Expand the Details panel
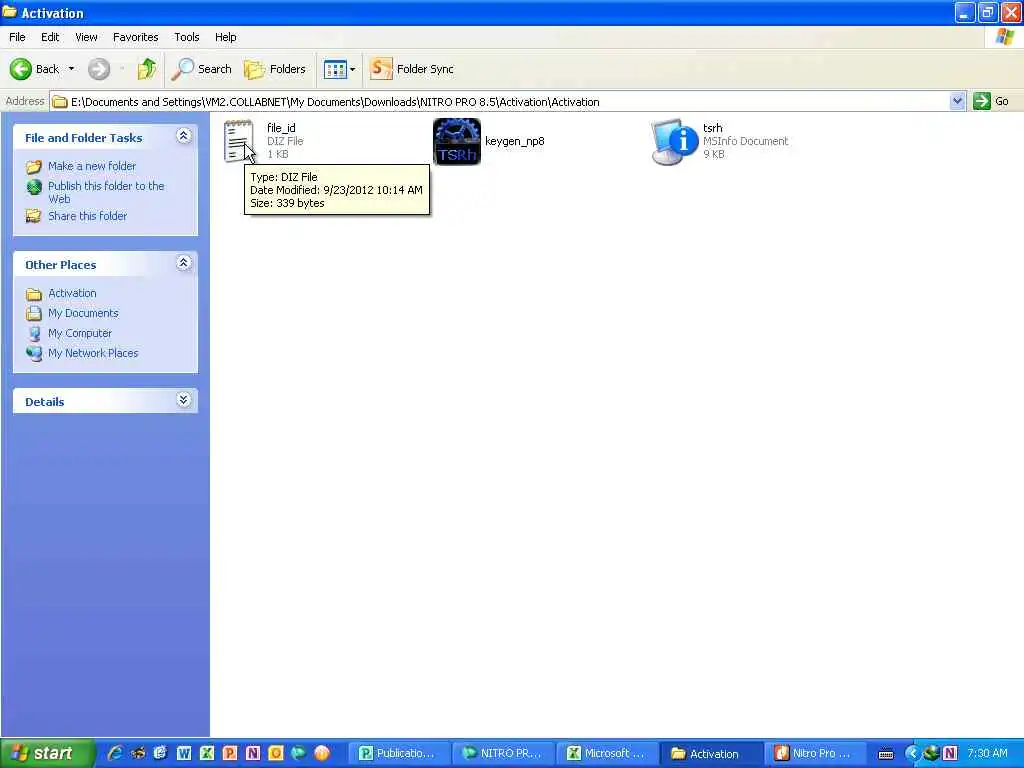 (184, 400)
